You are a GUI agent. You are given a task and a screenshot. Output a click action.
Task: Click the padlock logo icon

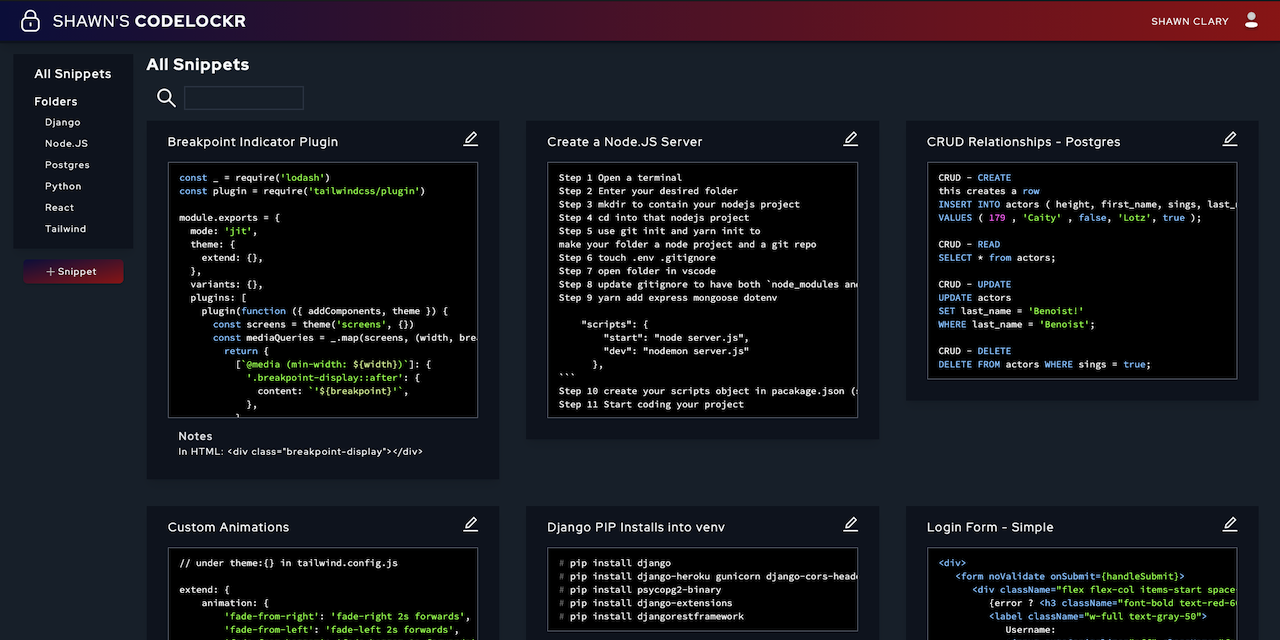[30, 21]
